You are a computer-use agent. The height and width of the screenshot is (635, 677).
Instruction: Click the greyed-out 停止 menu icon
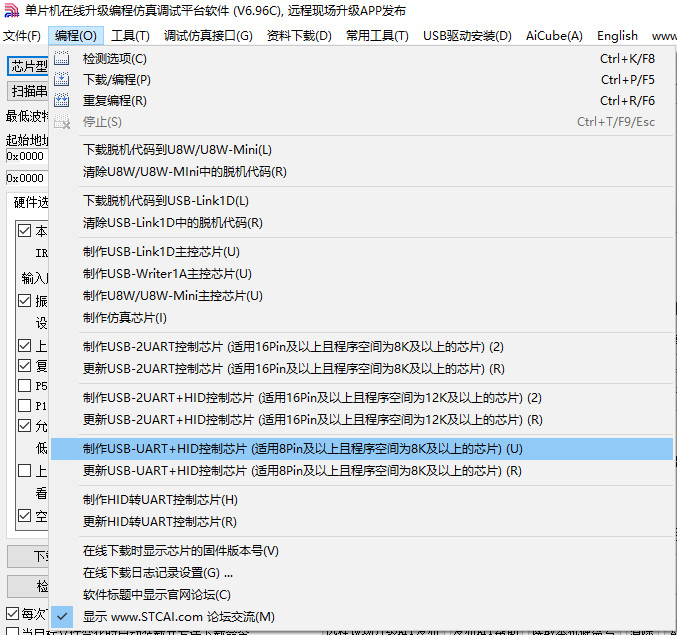[62, 122]
